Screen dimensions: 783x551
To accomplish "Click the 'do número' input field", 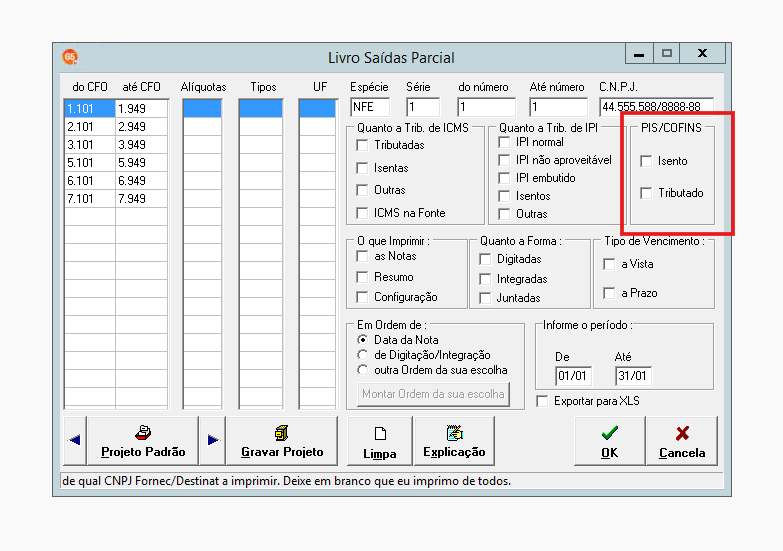I will [486, 107].
